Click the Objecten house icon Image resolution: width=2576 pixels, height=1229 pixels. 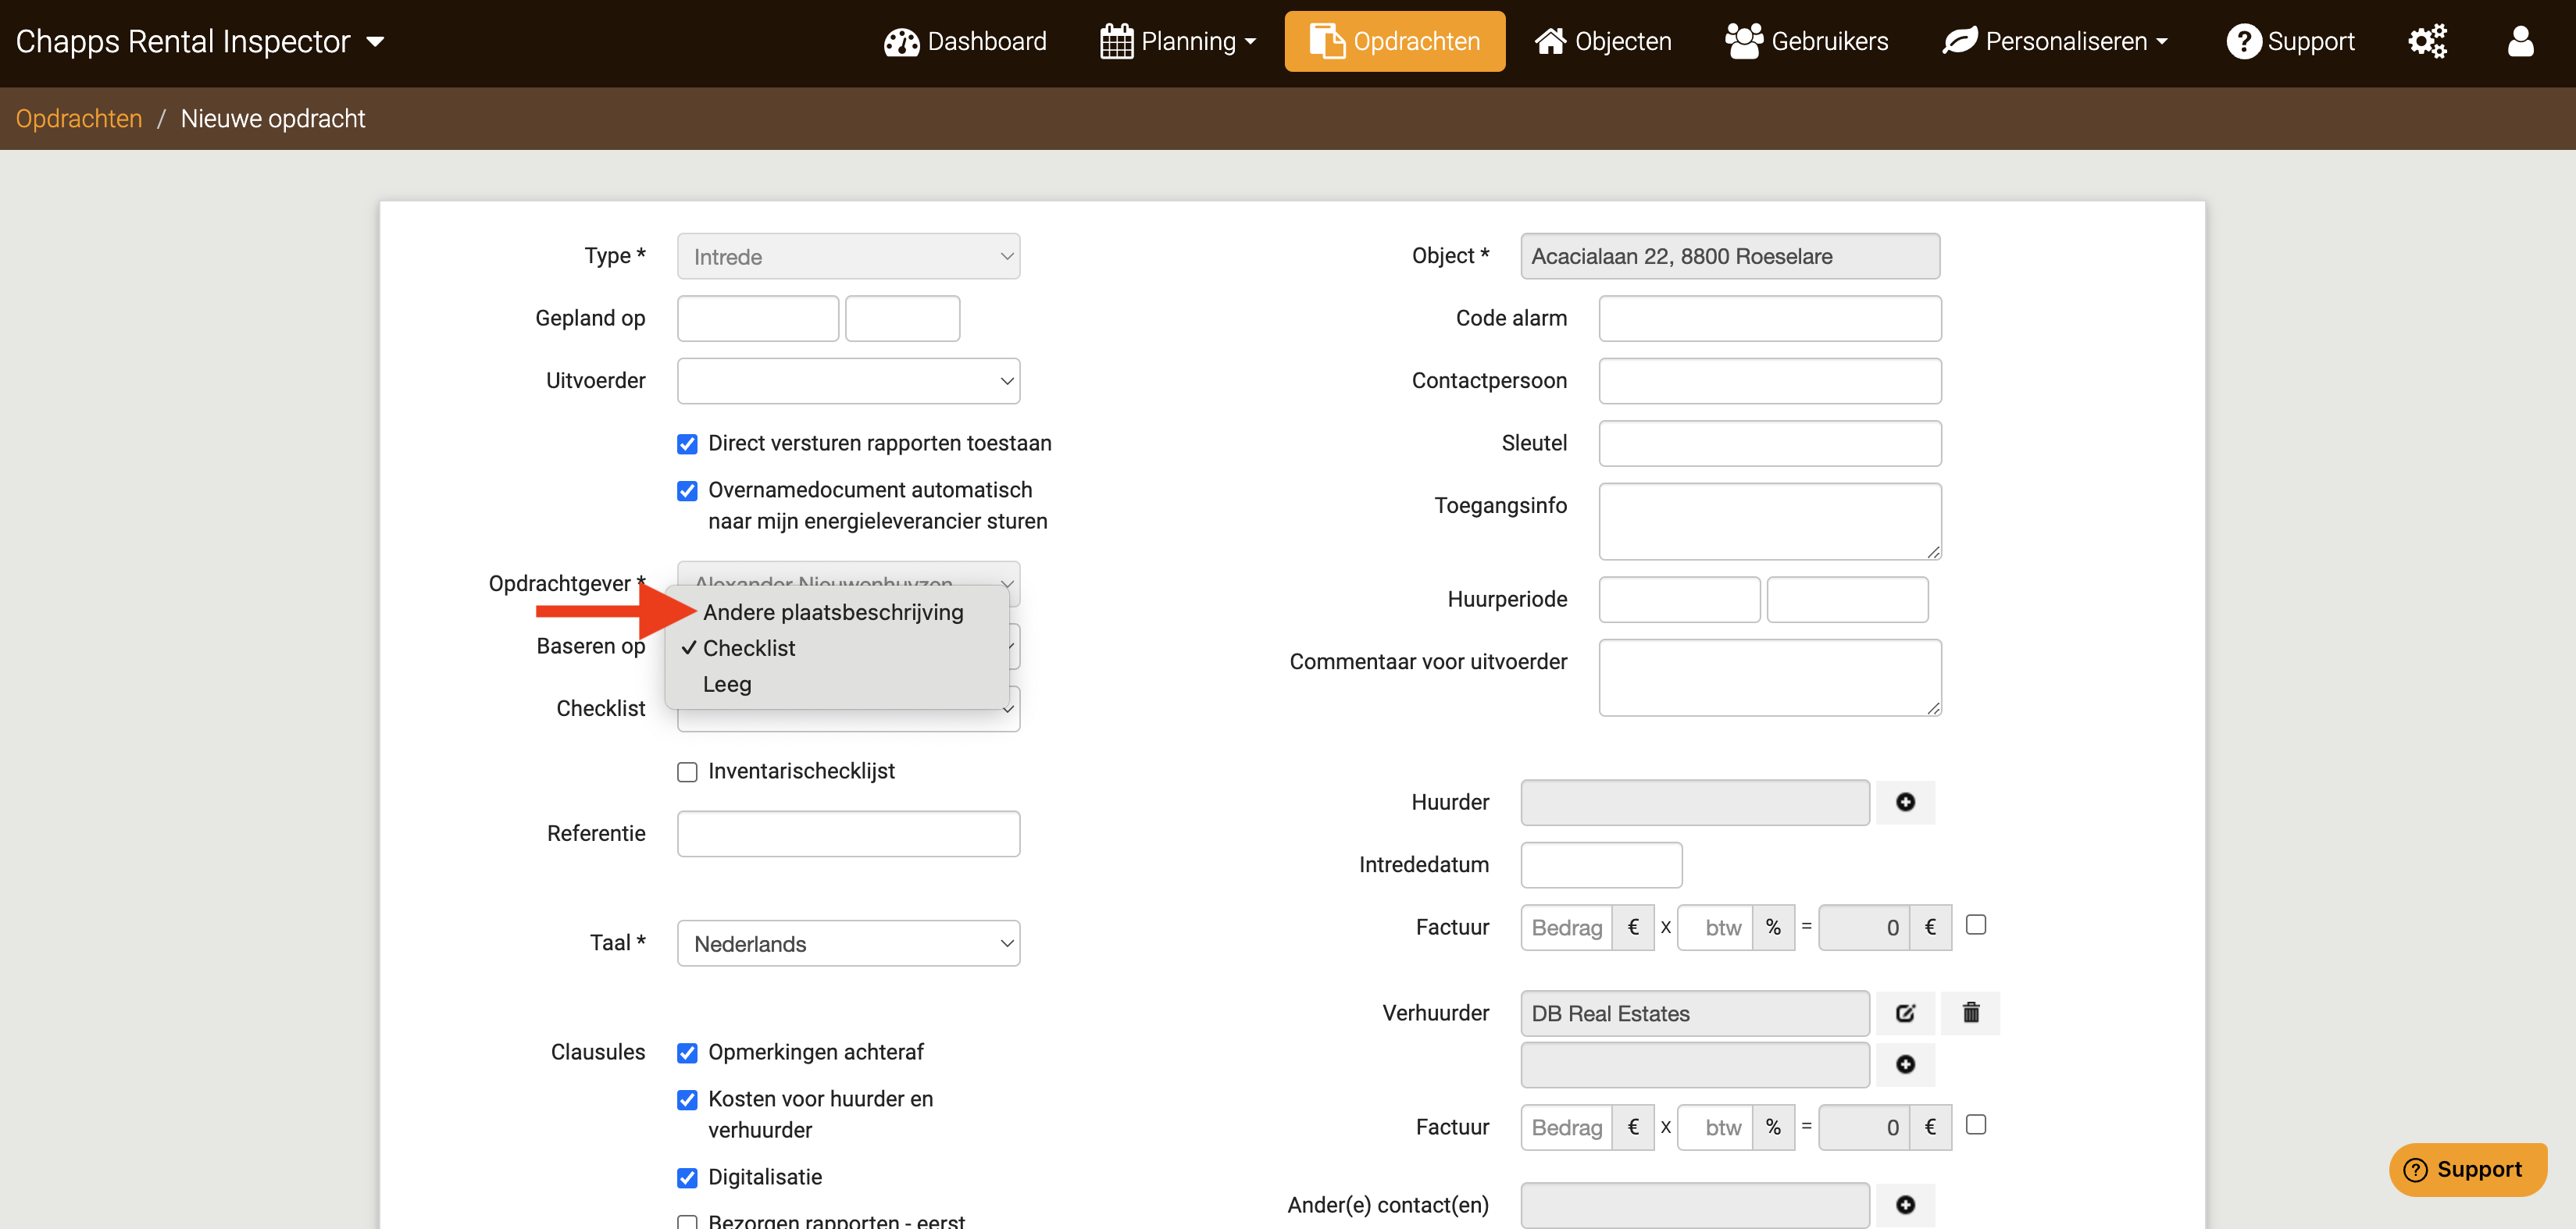pos(1550,41)
